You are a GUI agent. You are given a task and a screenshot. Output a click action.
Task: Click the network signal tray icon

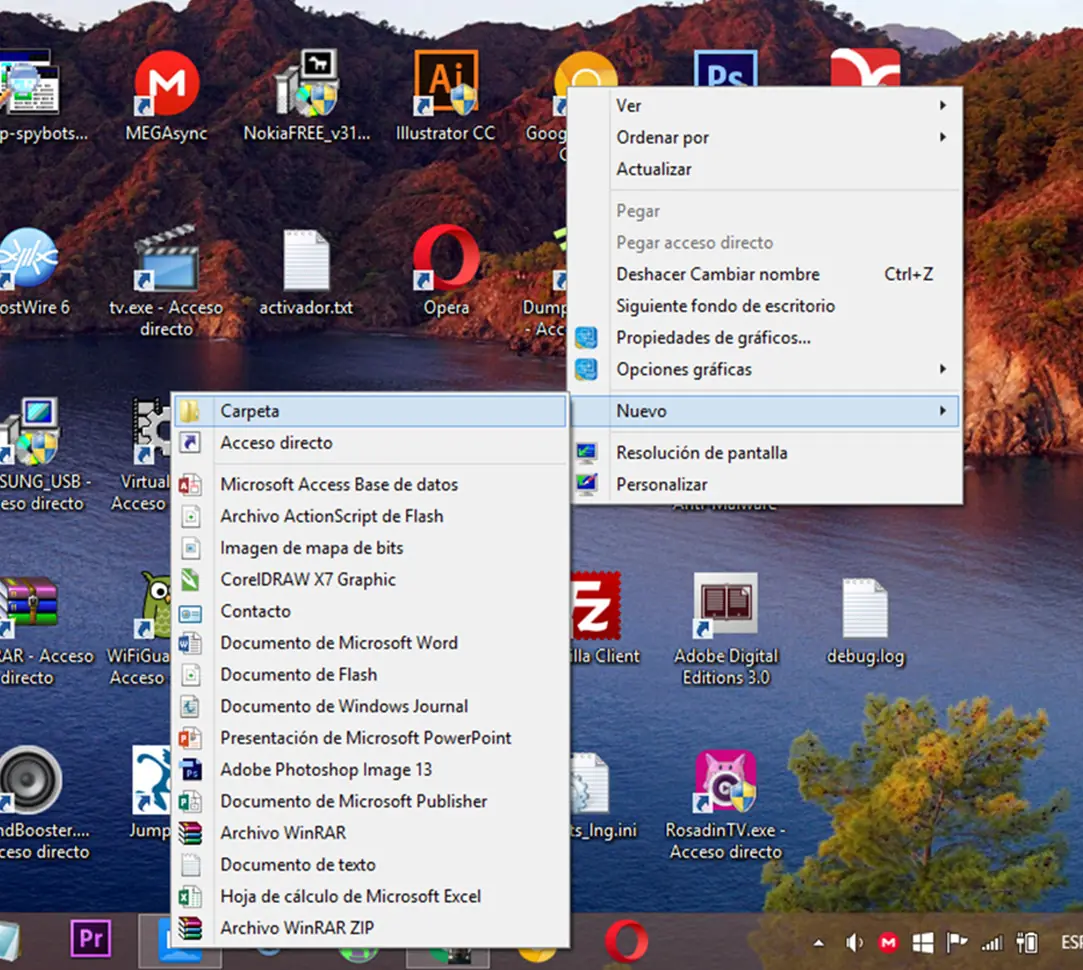(992, 942)
